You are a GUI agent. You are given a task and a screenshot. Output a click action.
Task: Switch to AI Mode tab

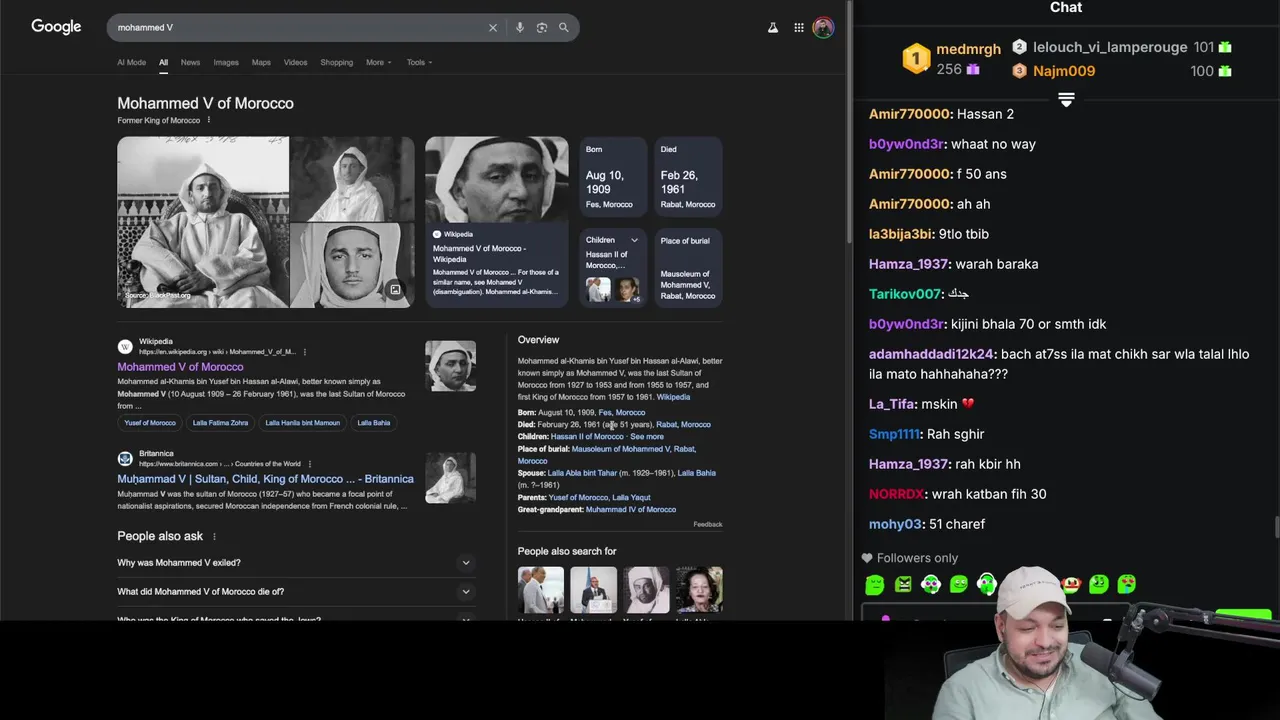[x=131, y=62]
